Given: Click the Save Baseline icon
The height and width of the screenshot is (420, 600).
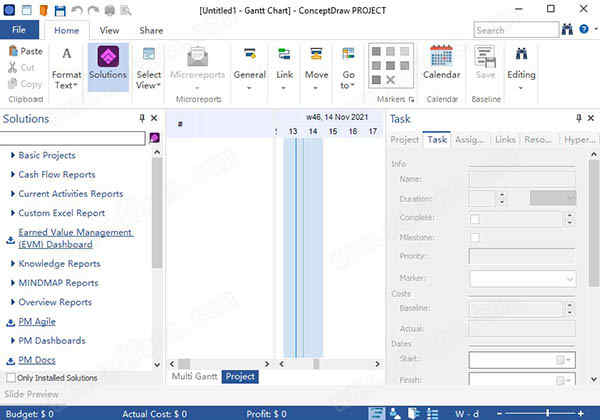Looking at the screenshot, I should 485,56.
